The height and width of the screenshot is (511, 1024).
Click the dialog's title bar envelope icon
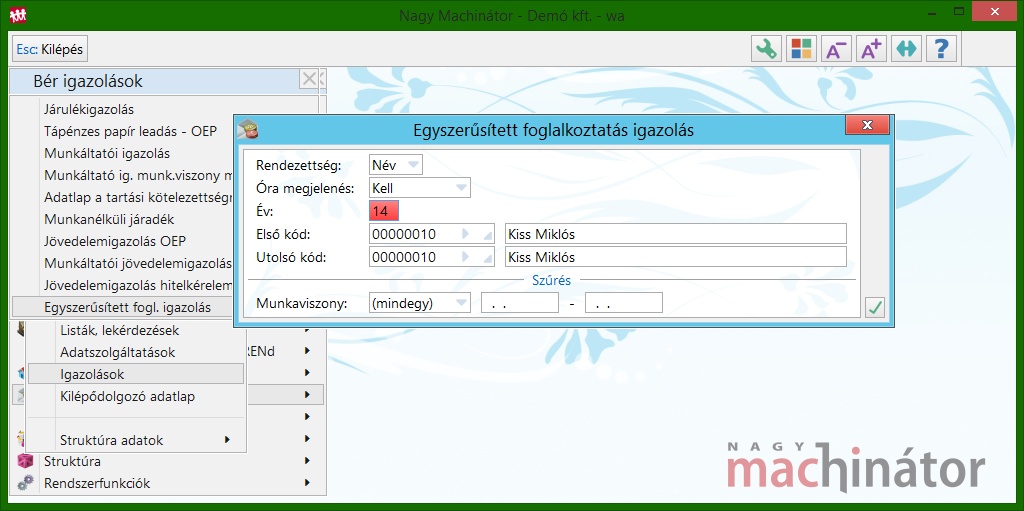tap(248, 129)
